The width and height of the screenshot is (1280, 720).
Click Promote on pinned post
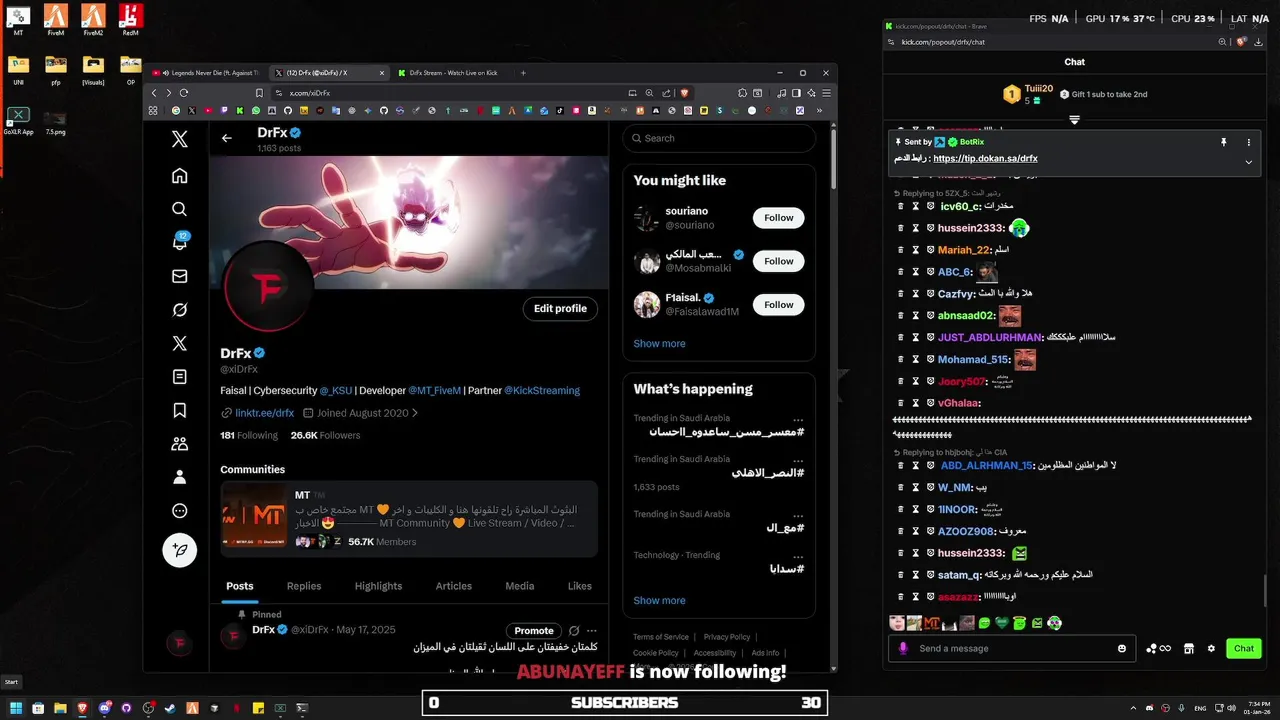click(534, 631)
